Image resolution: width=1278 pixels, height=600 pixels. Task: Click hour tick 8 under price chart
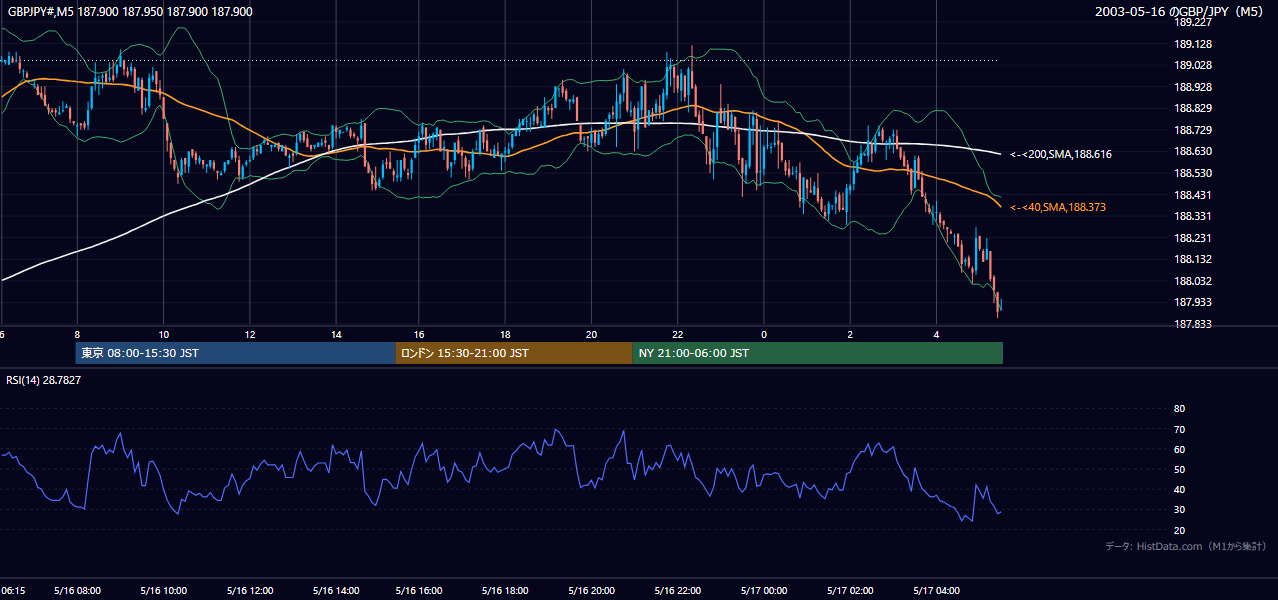[77, 334]
